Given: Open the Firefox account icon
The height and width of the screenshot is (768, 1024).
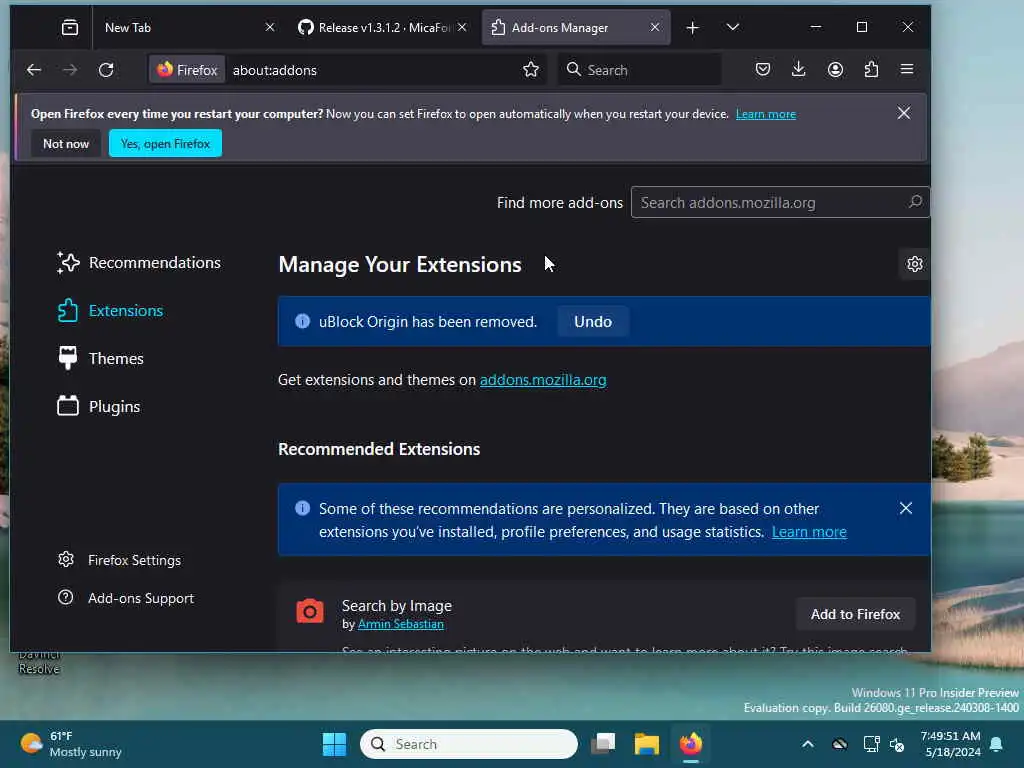Looking at the screenshot, I should tap(835, 69).
